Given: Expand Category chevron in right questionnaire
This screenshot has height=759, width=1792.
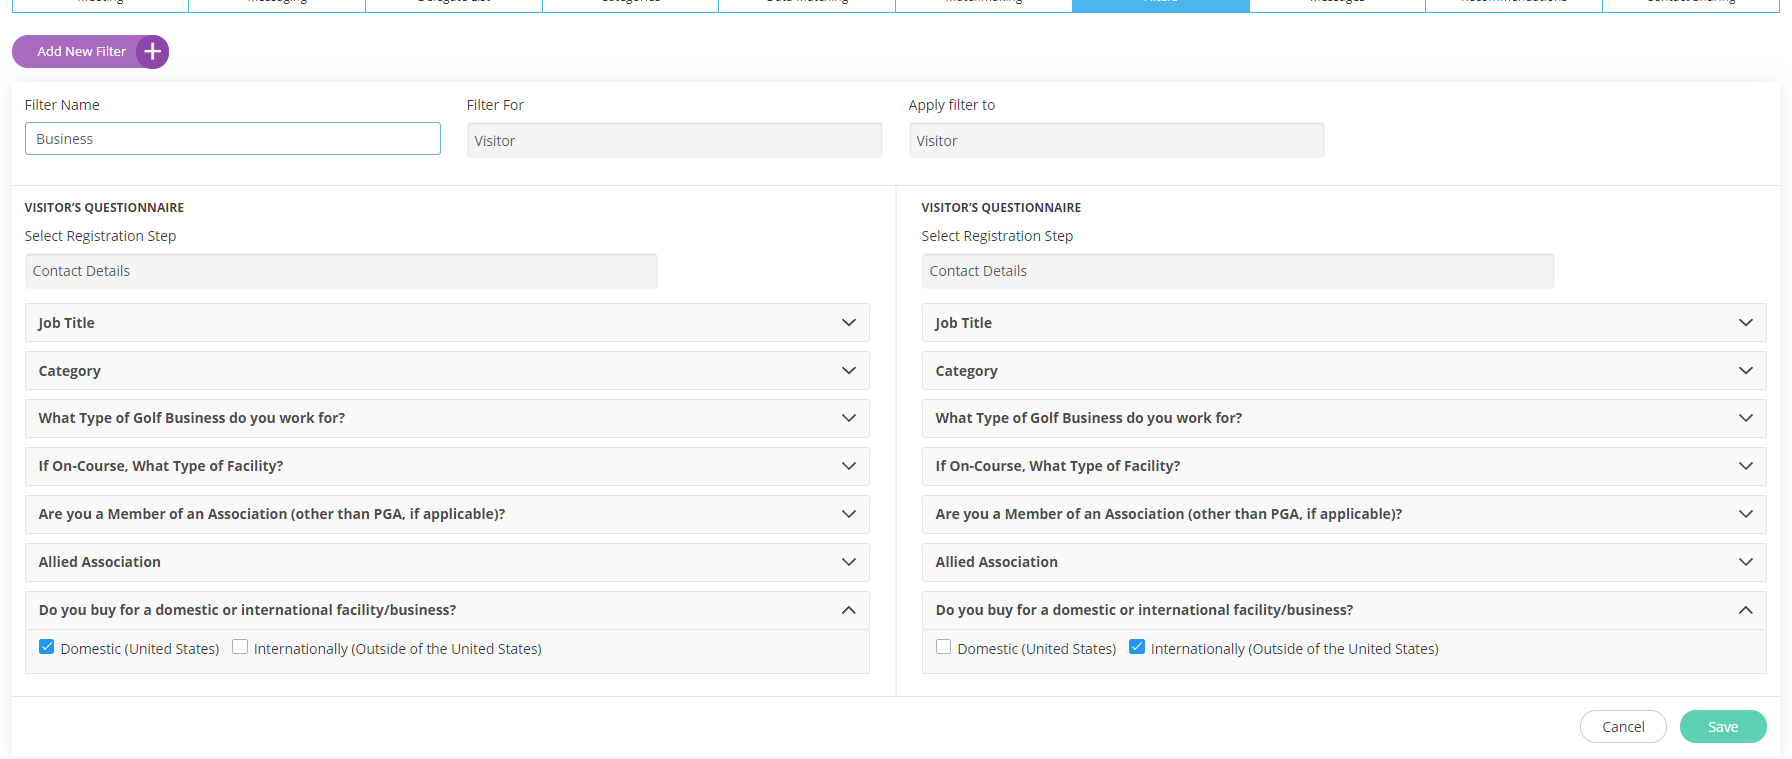Looking at the screenshot, I should point(1745,371).
